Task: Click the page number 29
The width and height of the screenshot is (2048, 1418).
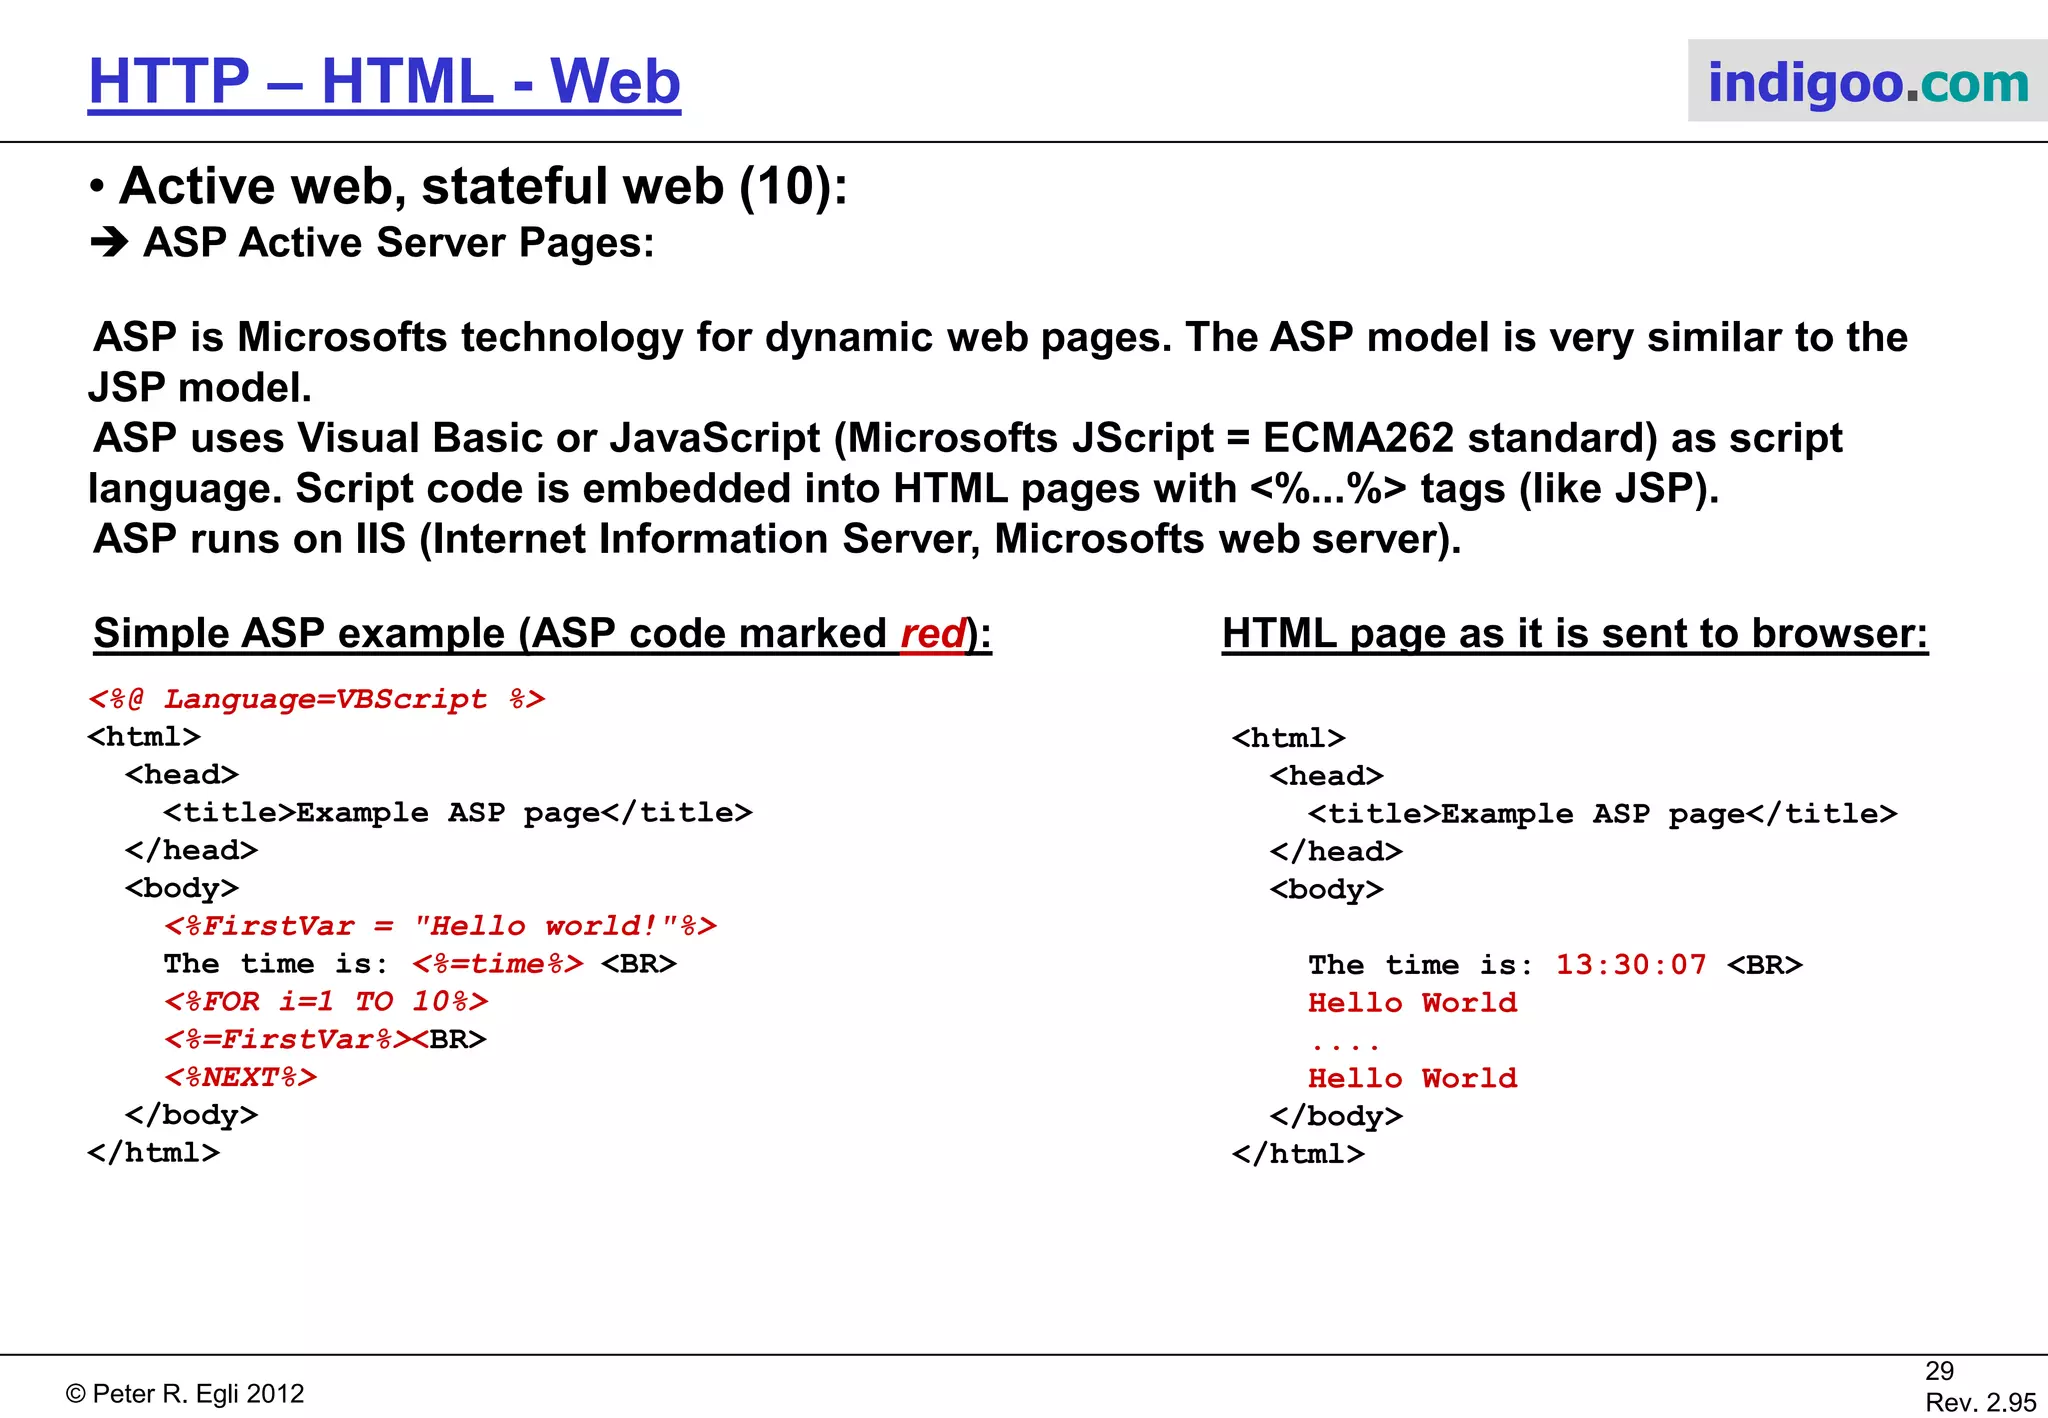Action: 1939,1371
